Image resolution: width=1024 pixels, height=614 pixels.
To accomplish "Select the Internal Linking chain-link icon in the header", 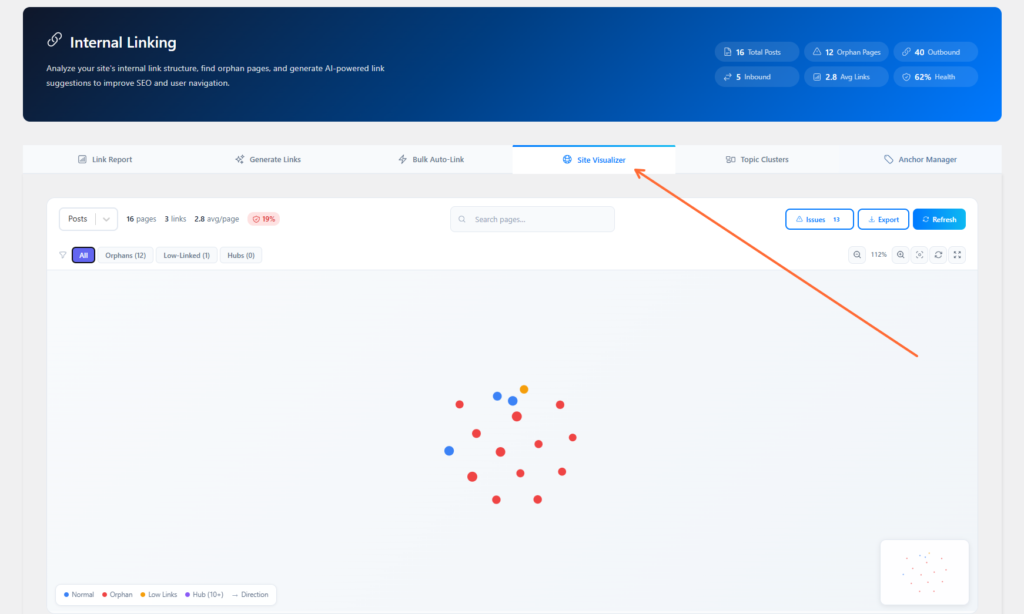I will click(55, 41).
